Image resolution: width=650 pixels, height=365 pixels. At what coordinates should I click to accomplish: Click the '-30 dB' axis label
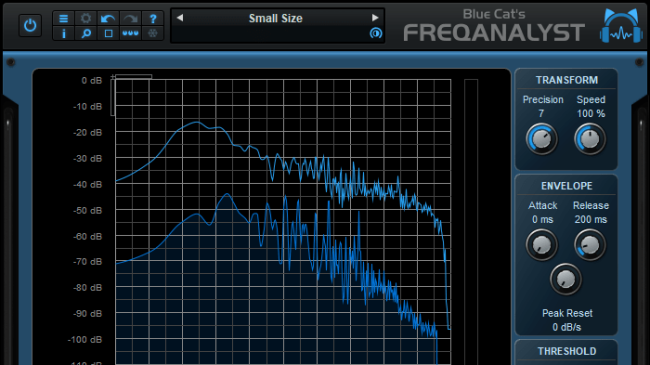87,158
